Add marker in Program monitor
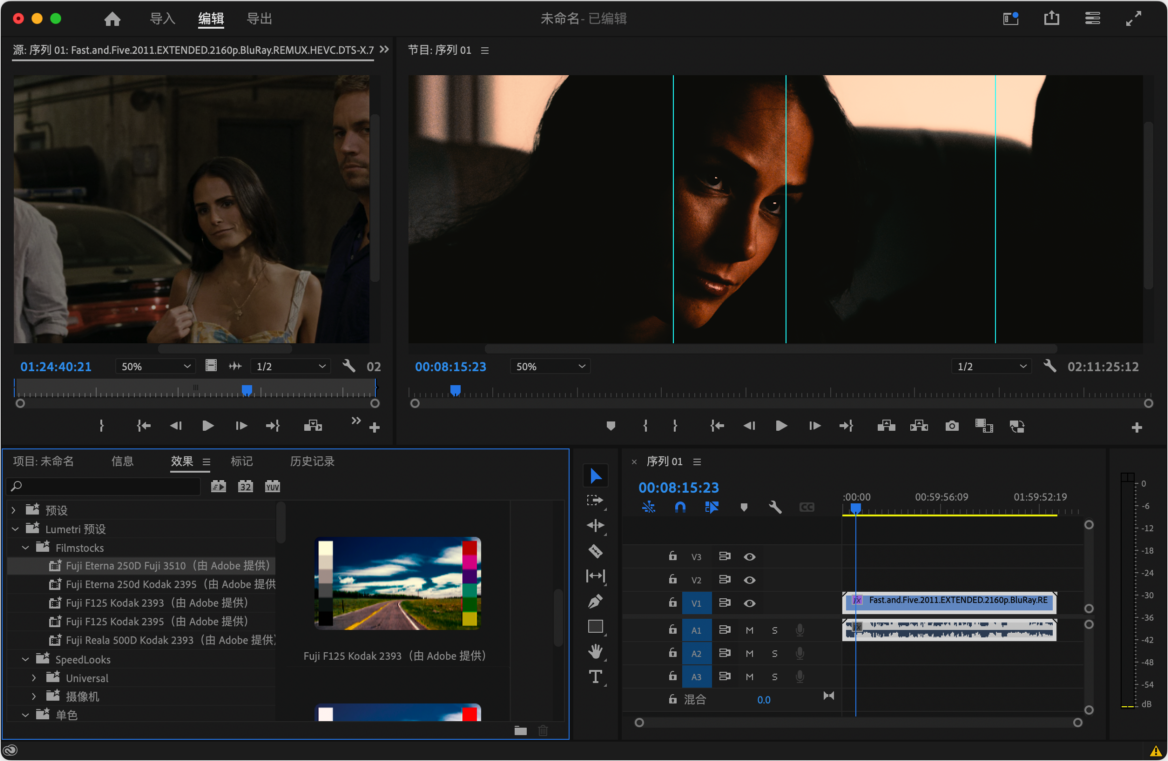 tap(611, 426)
